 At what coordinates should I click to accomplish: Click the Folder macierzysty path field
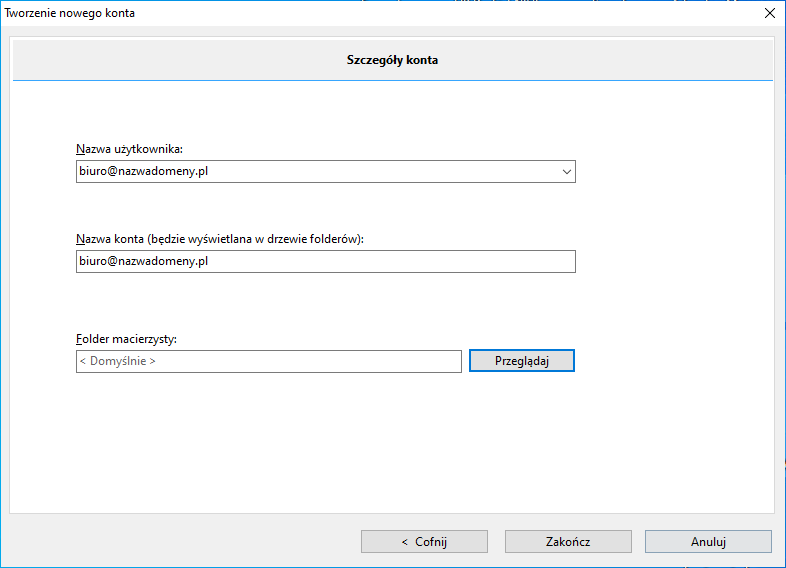point(269,361)
